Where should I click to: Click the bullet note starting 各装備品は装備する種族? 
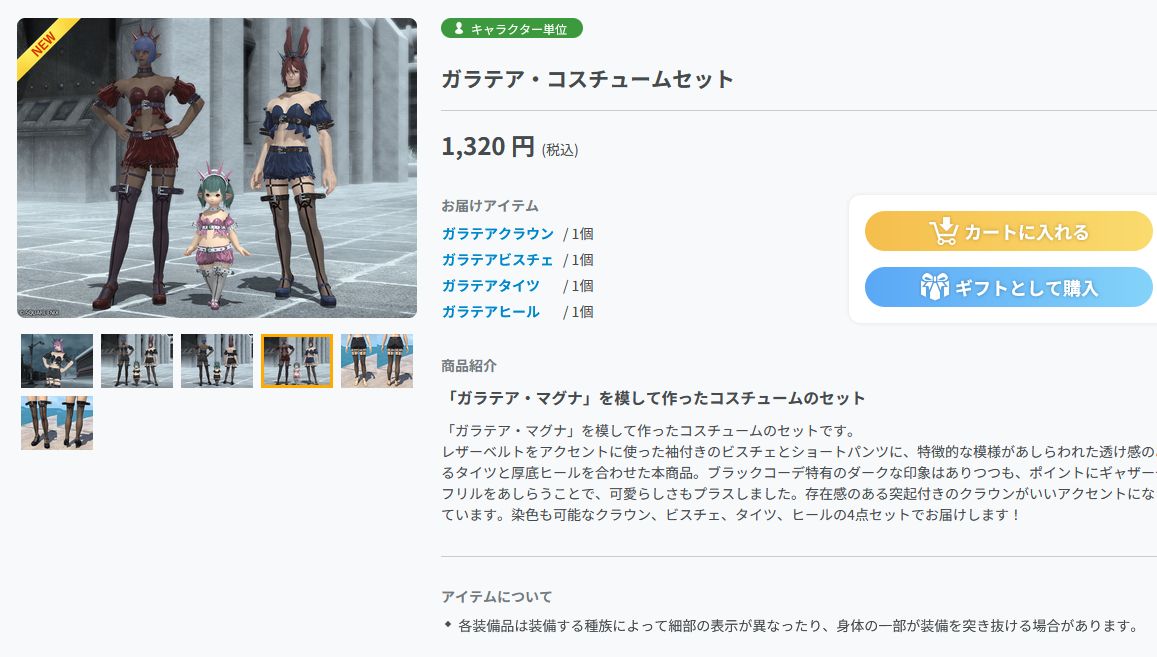pyautogui.click(x=798, y=626)
